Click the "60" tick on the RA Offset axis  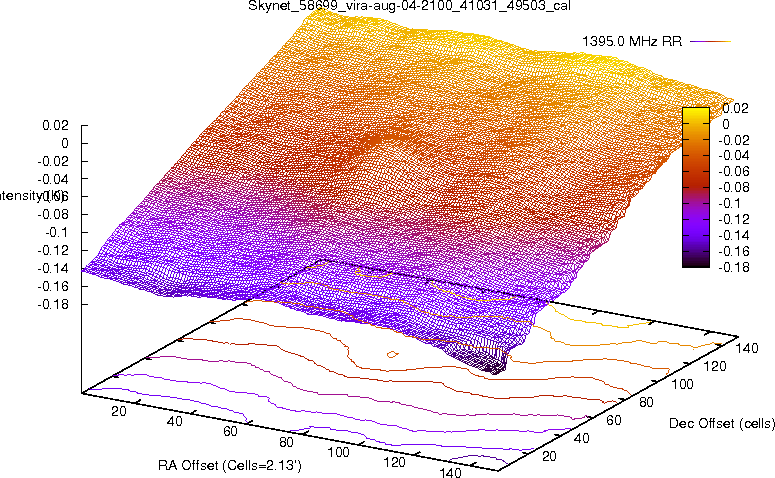(230, 432)
